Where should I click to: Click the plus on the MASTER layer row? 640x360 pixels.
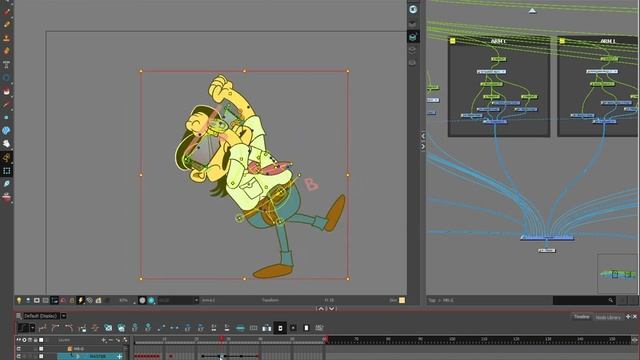[120, 357]
